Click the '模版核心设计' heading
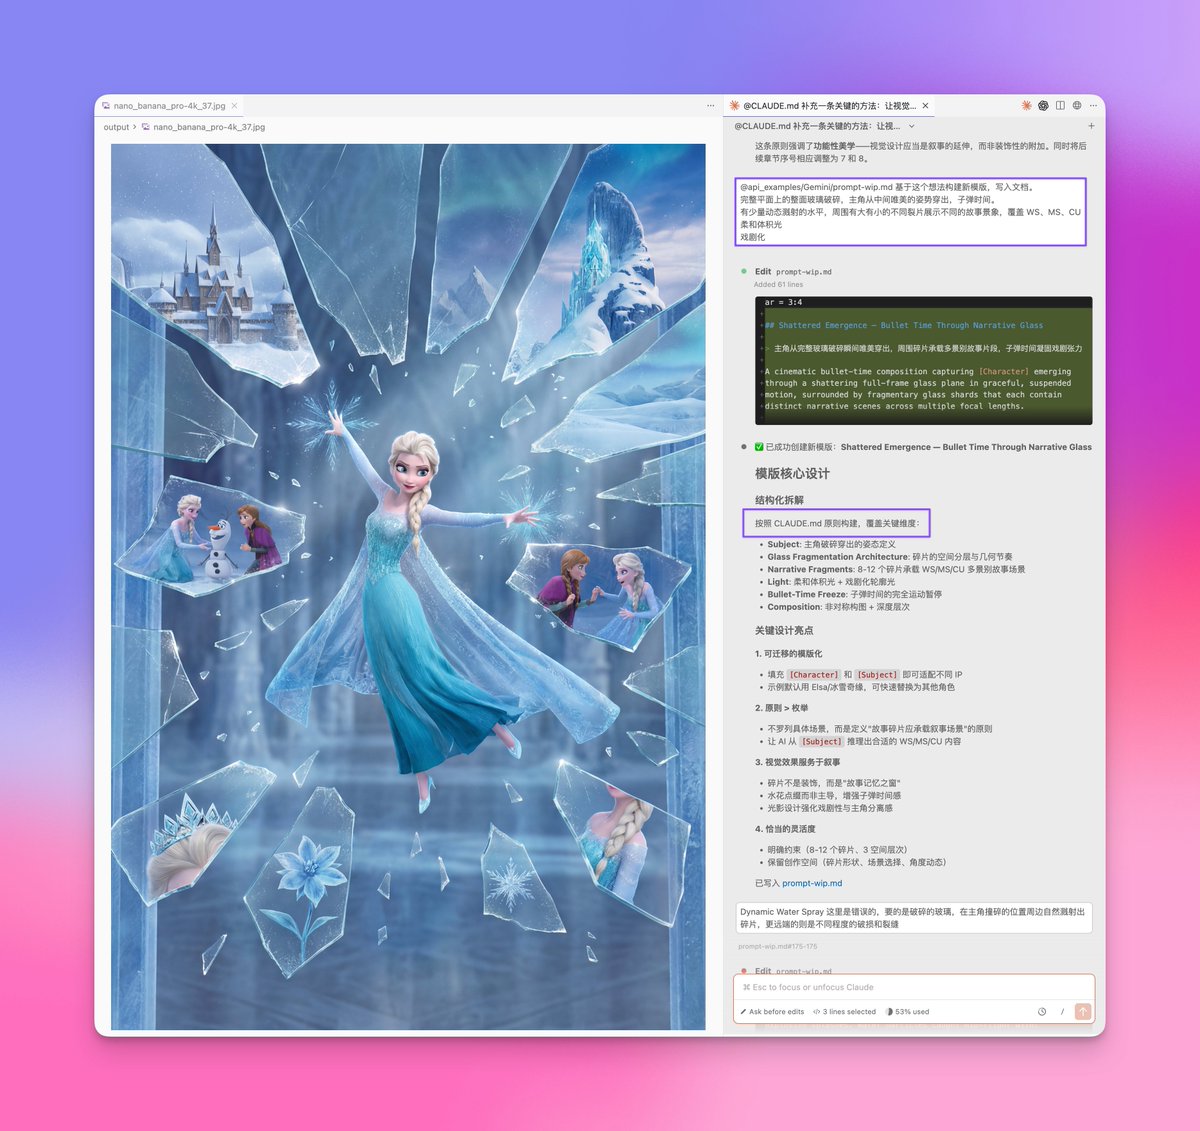This screenshot has width=1200, height=1131. click(x=792, y=474)
